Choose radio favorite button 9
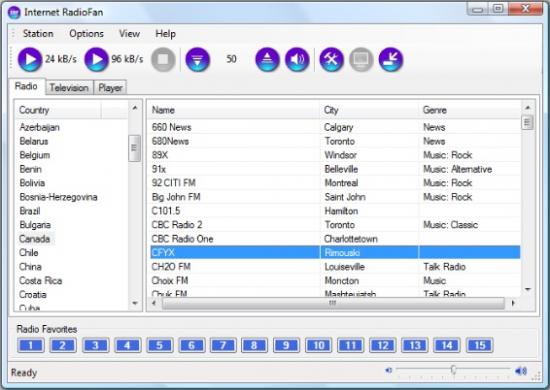 point(286,345)
